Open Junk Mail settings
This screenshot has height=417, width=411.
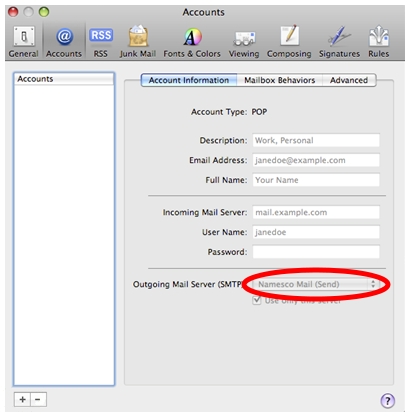[138, 42]
